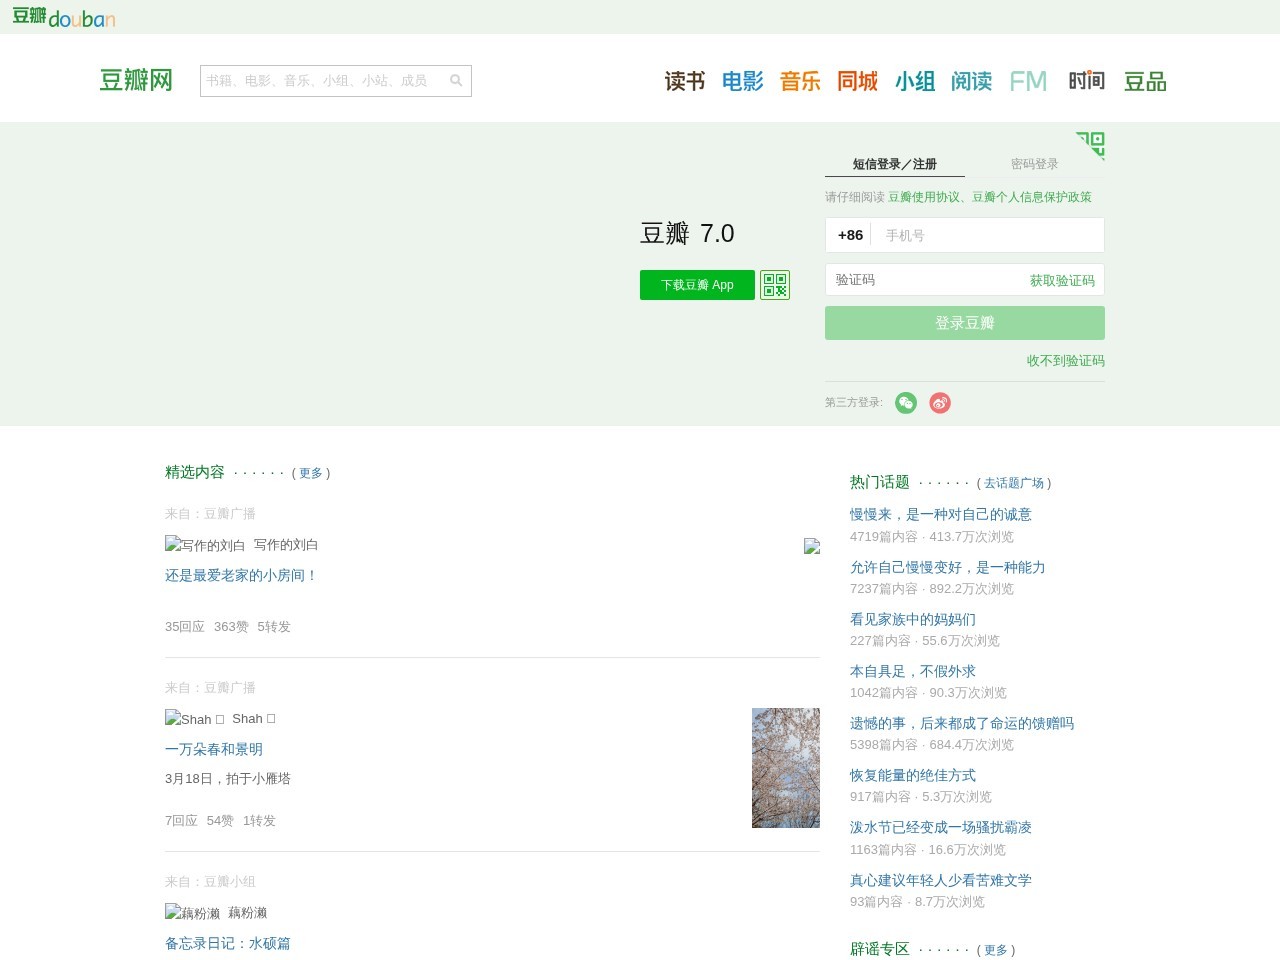1280x960 pixels.
Task: Select the 密码登录 tab
Action: point(1035,164)
